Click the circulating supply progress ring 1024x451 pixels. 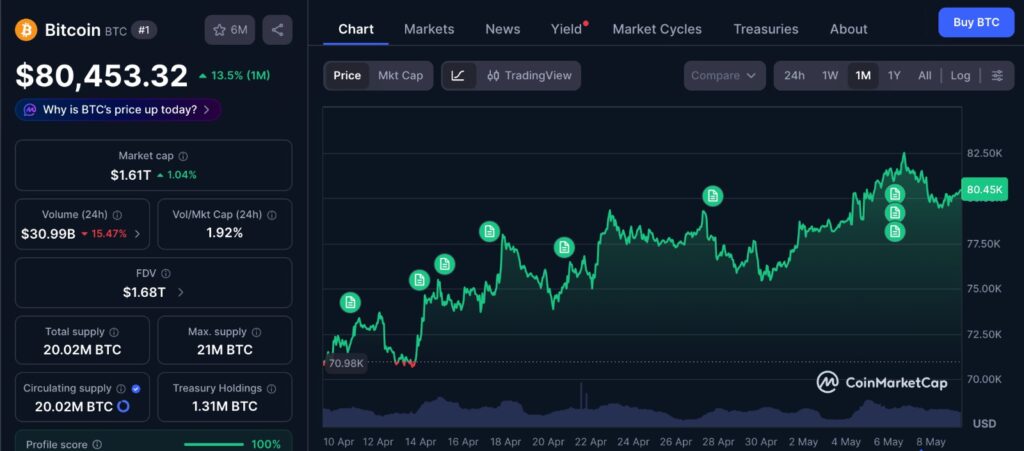coord(123,407)
